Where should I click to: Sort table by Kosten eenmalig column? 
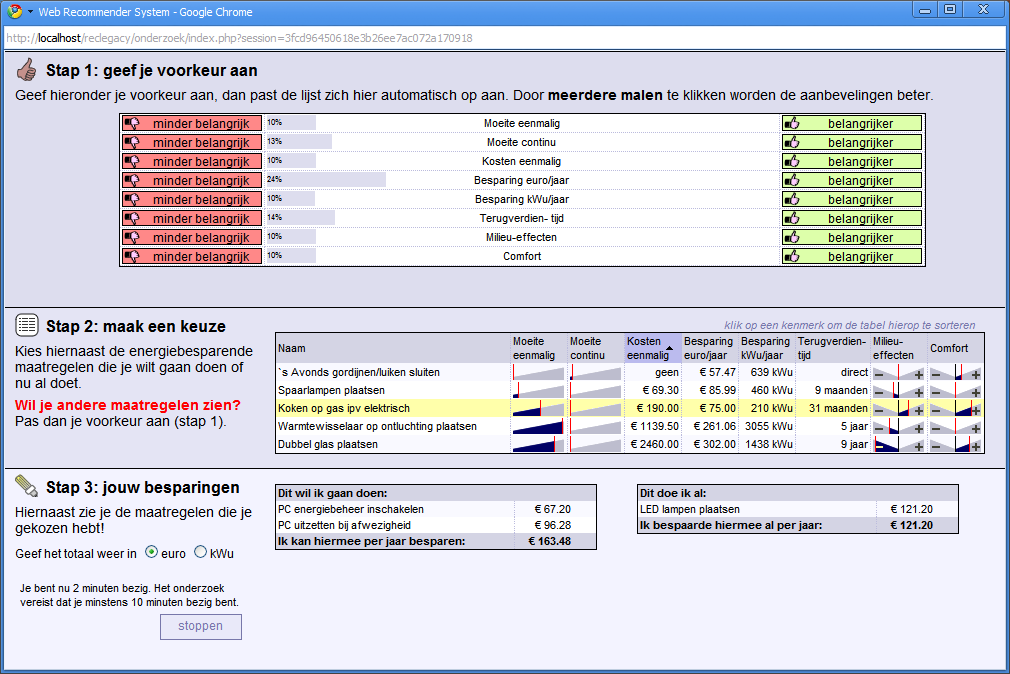(x=651, y=347)
